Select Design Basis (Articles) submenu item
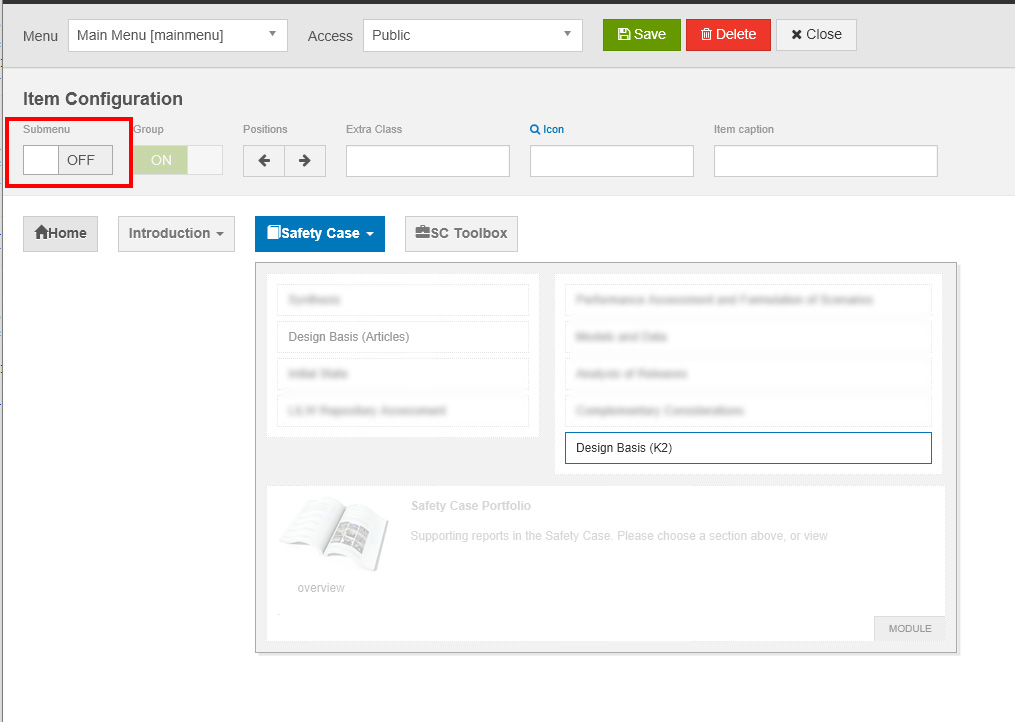The width and height of the screenshot is (1015, 722). point(403,337)
